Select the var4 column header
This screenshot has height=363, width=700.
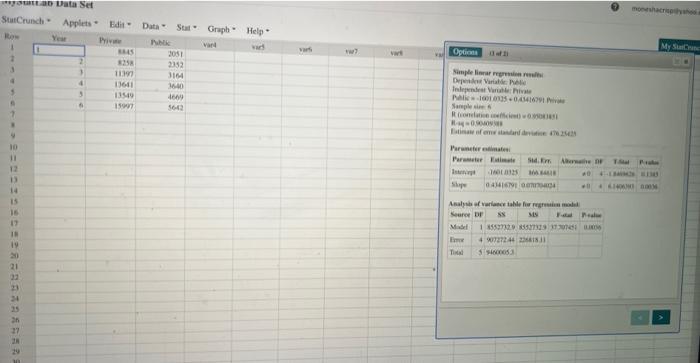pyautogui.click(x=210, y=45)
